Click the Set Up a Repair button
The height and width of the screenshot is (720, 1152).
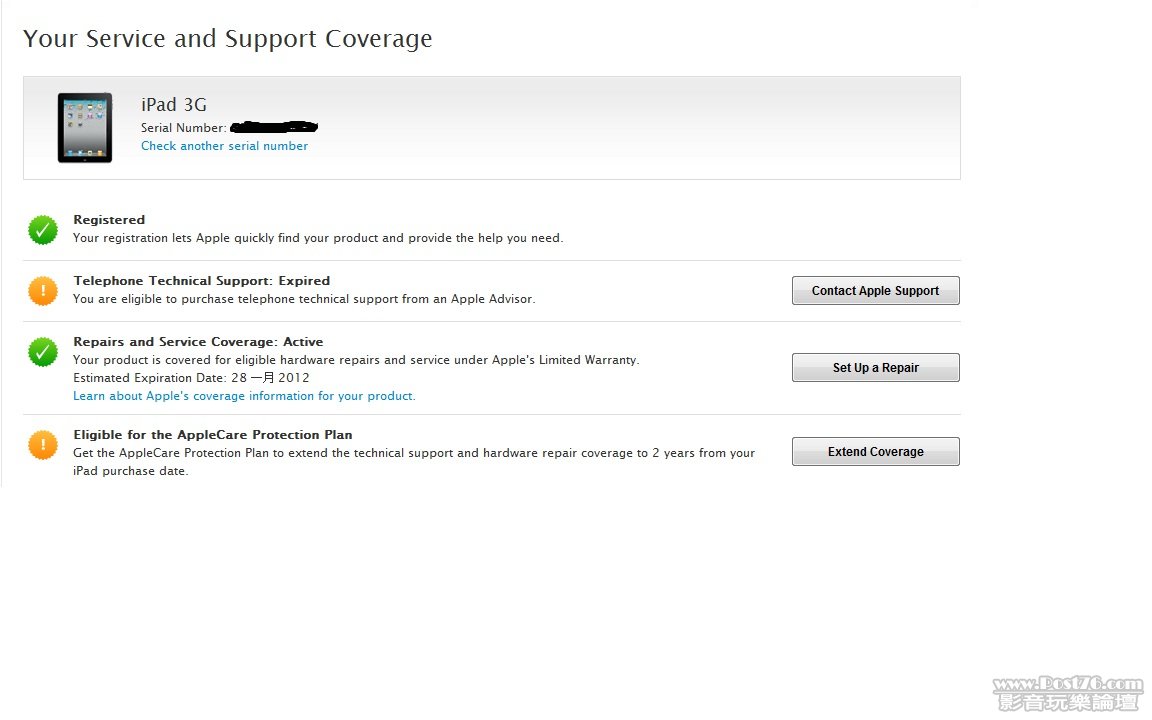click(876, 367)
